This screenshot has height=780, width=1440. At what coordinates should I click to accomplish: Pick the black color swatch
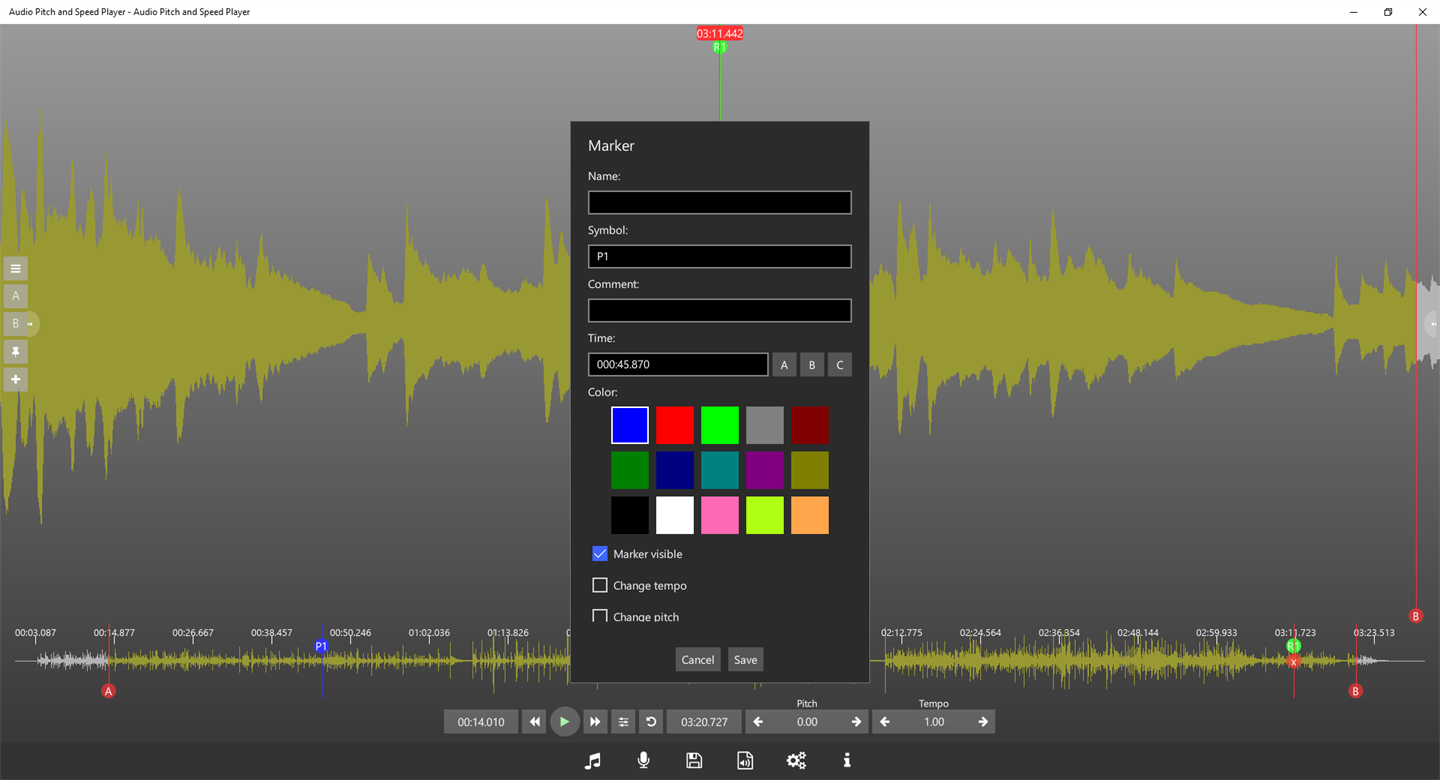point(630,515)
